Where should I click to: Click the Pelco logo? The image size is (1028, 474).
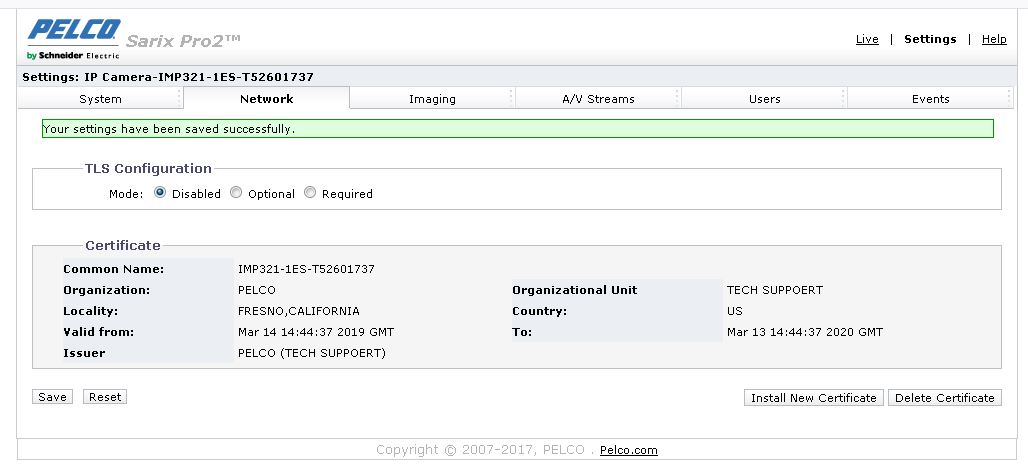pos(74,38)
